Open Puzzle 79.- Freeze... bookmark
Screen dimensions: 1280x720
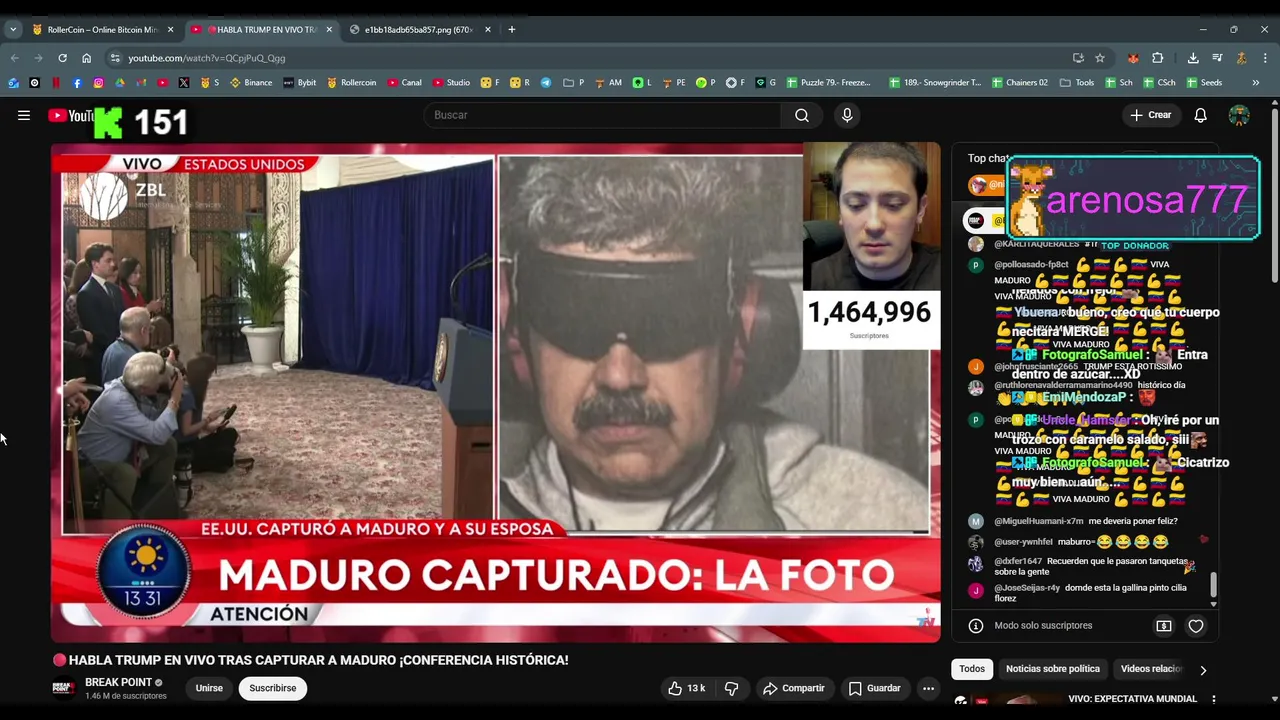pyautogui.click(x=829, y=83)
